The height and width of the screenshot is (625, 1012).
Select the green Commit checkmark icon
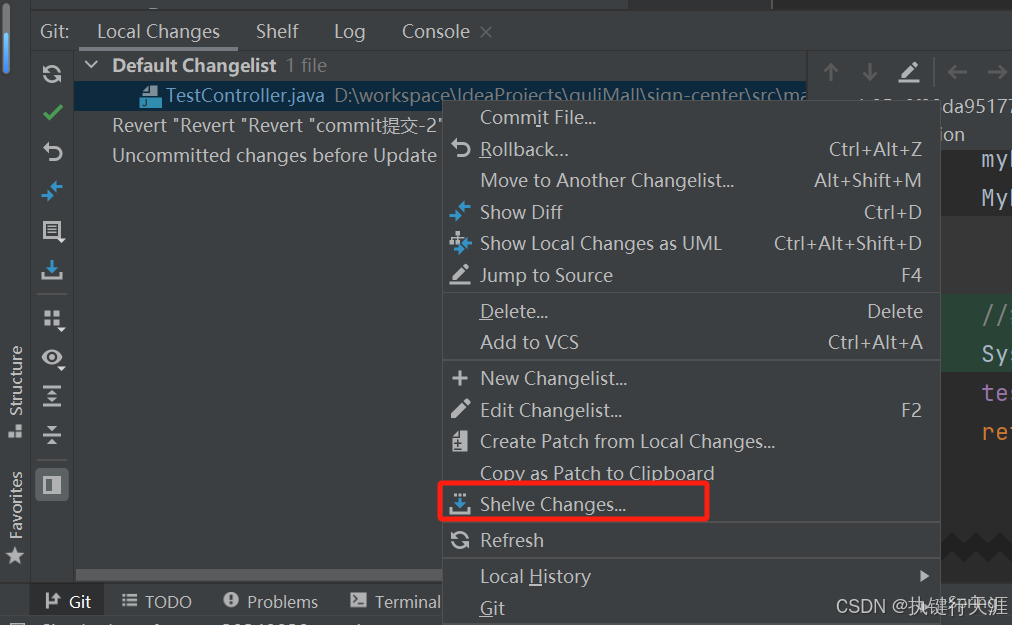click(x=52, y=112)
